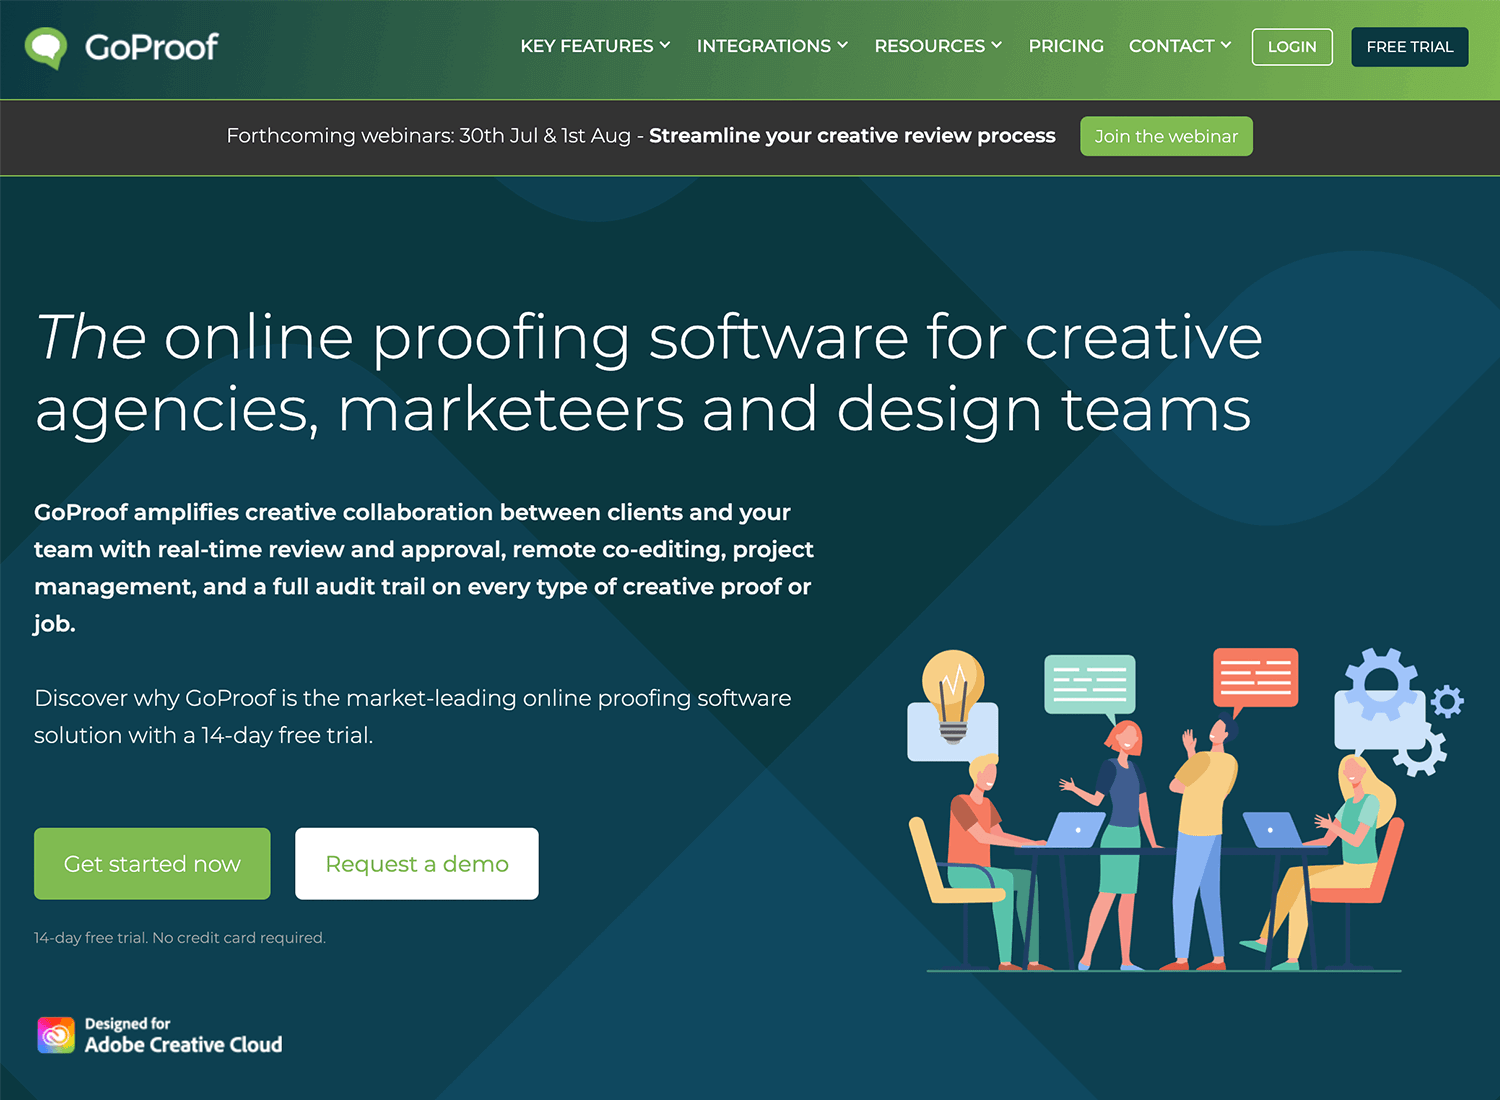1500x1100 pixels.
Task: Expand the Integrations chevron arrow
Action: point(843,45)
